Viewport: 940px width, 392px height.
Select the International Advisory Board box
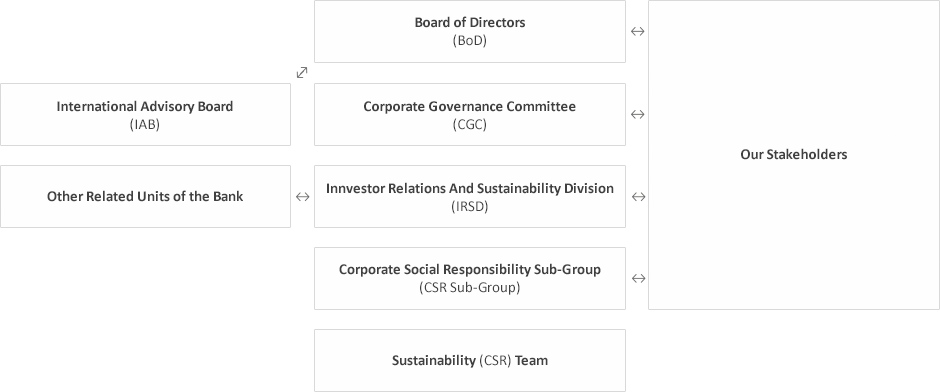(145, 114)
